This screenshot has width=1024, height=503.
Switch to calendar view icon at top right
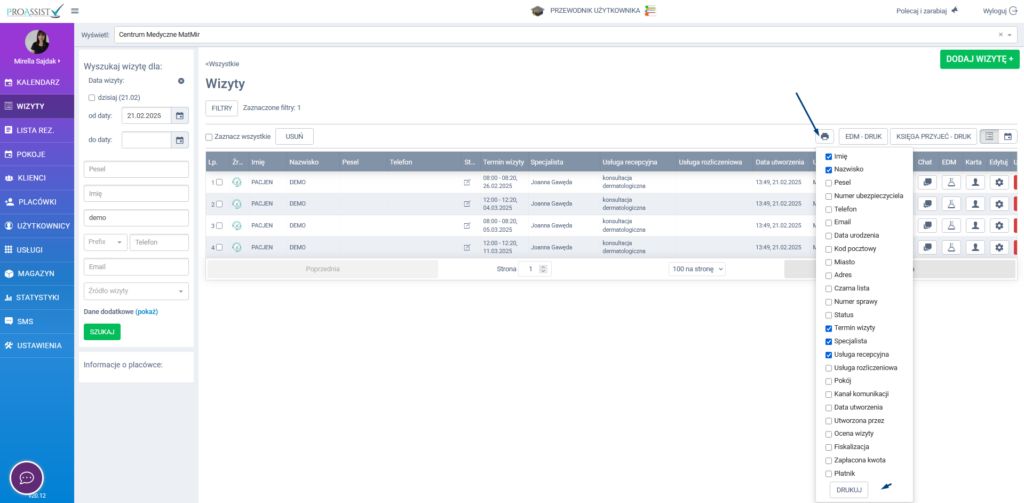point(1007,136)
